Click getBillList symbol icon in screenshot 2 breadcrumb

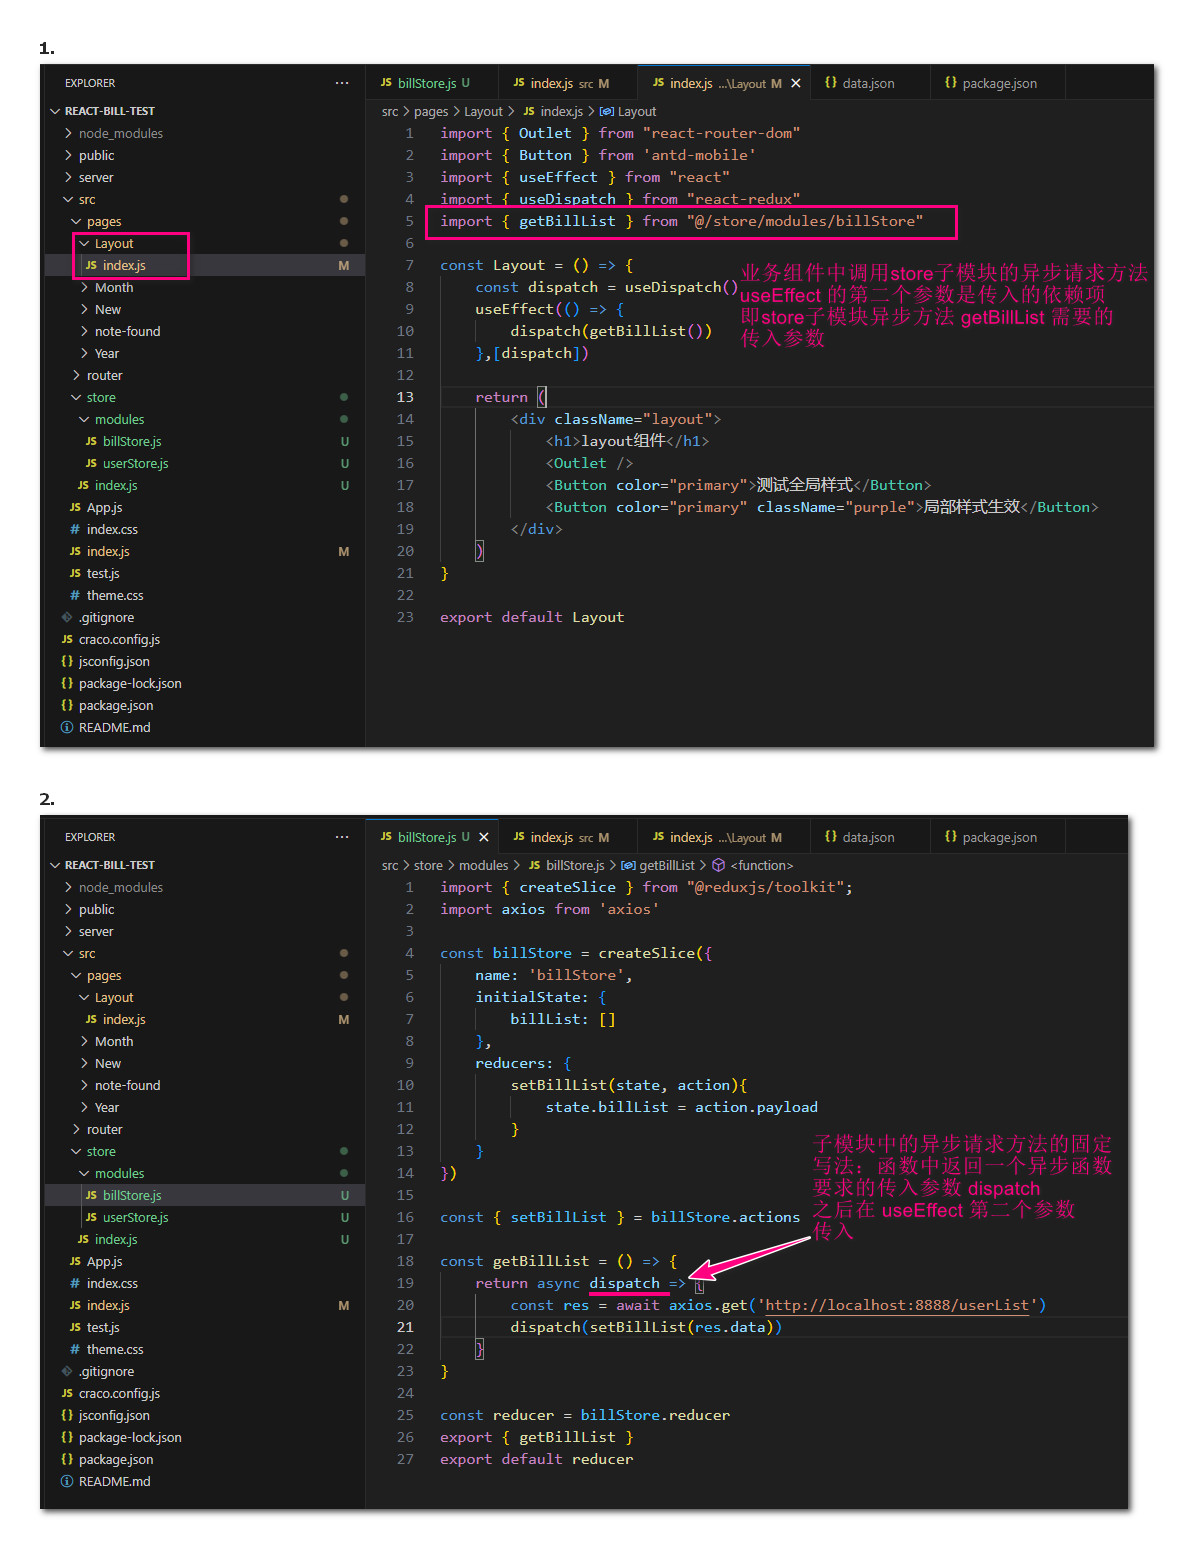[x=628, y=865]
